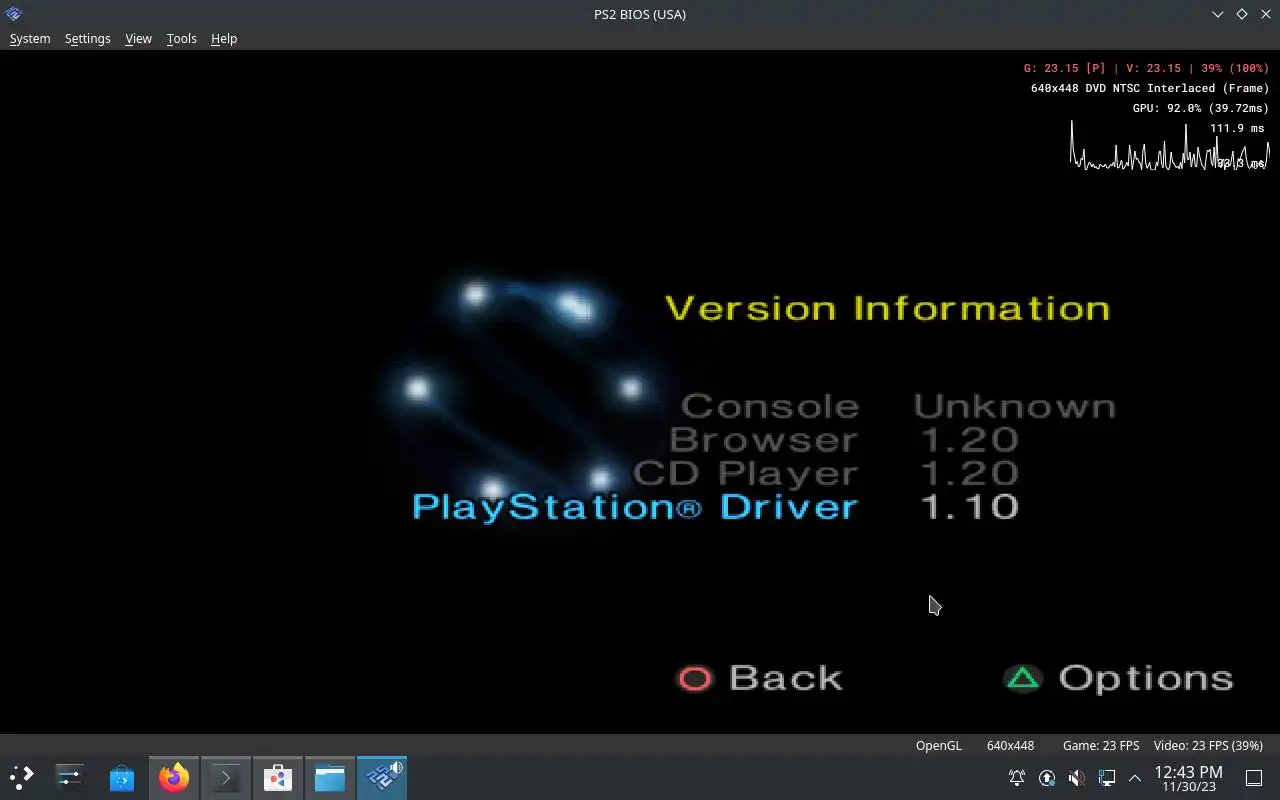Open the Tools menu
The image size is (1280, 800).
pos(181,38)
